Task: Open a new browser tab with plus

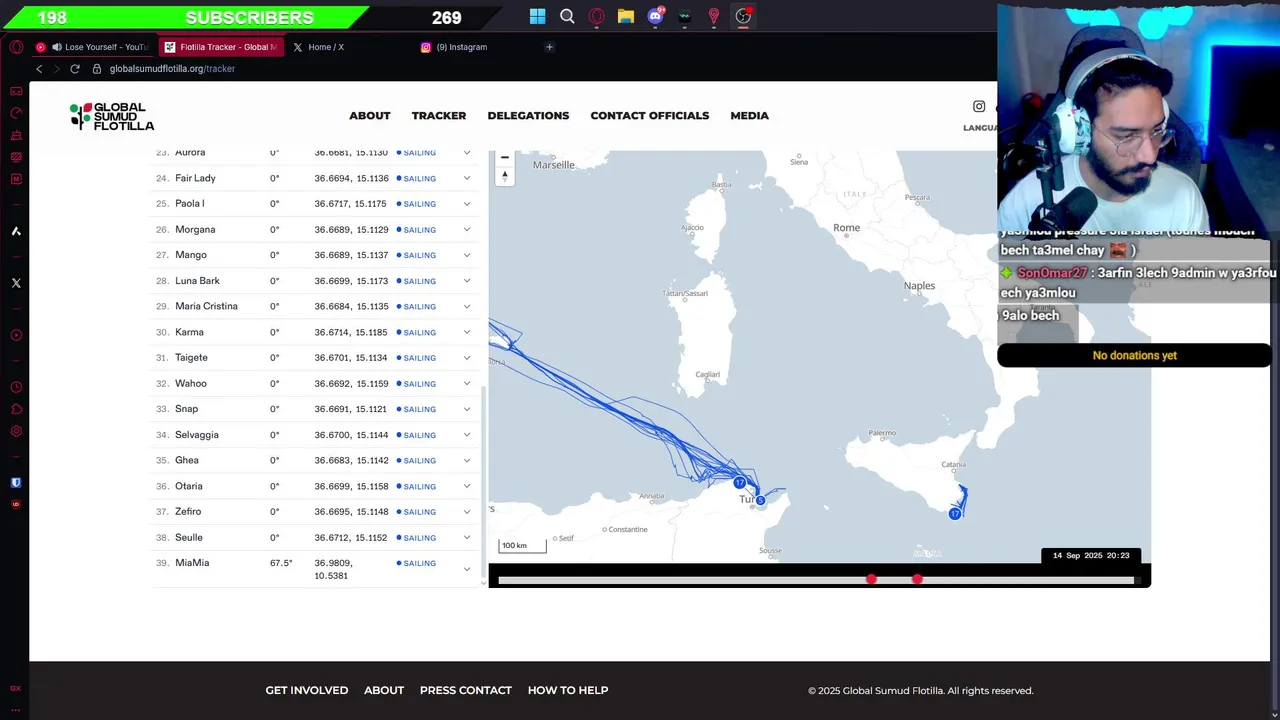Action: 549,47
